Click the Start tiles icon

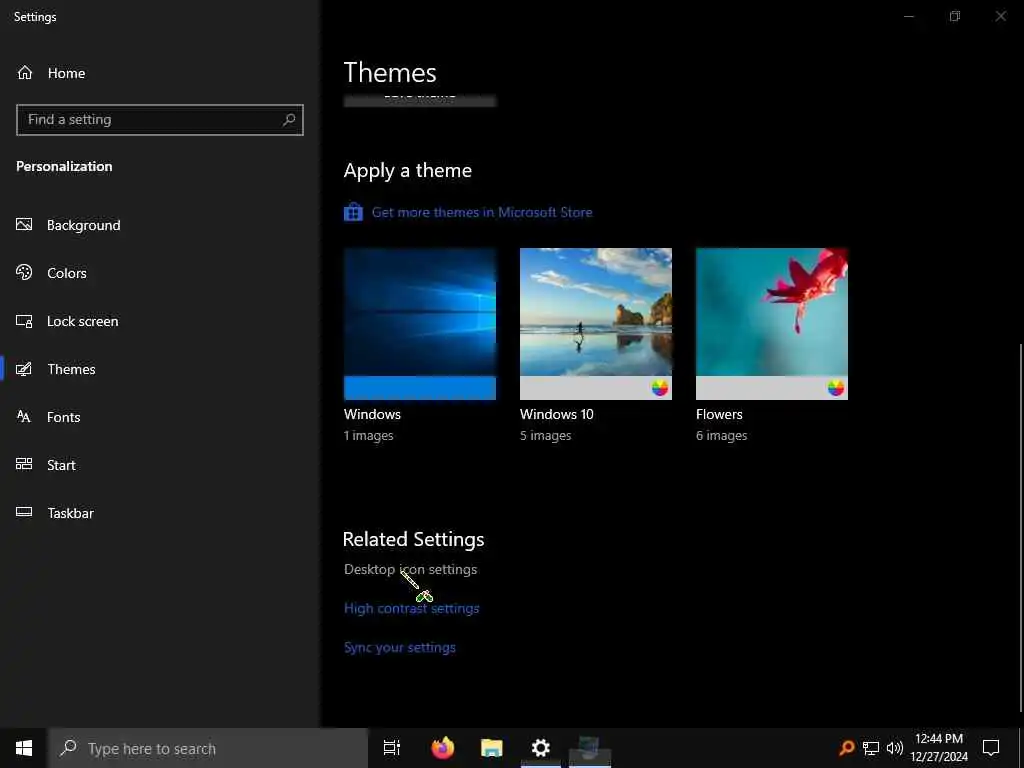coord(24,464)
